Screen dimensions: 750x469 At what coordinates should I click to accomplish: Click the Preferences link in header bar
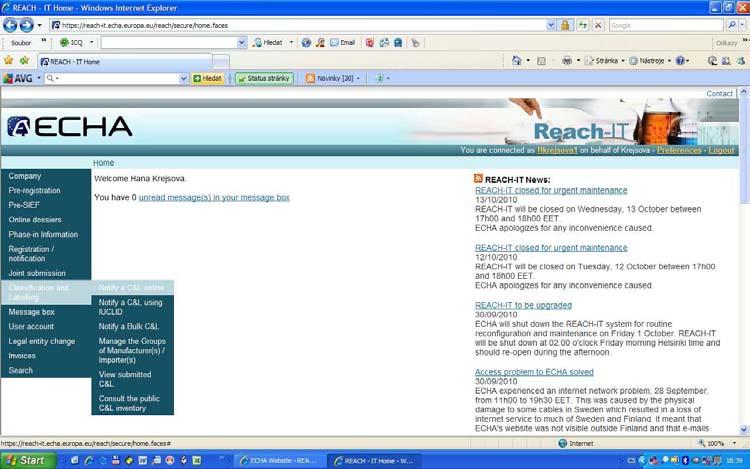click(x=679, y=150)
